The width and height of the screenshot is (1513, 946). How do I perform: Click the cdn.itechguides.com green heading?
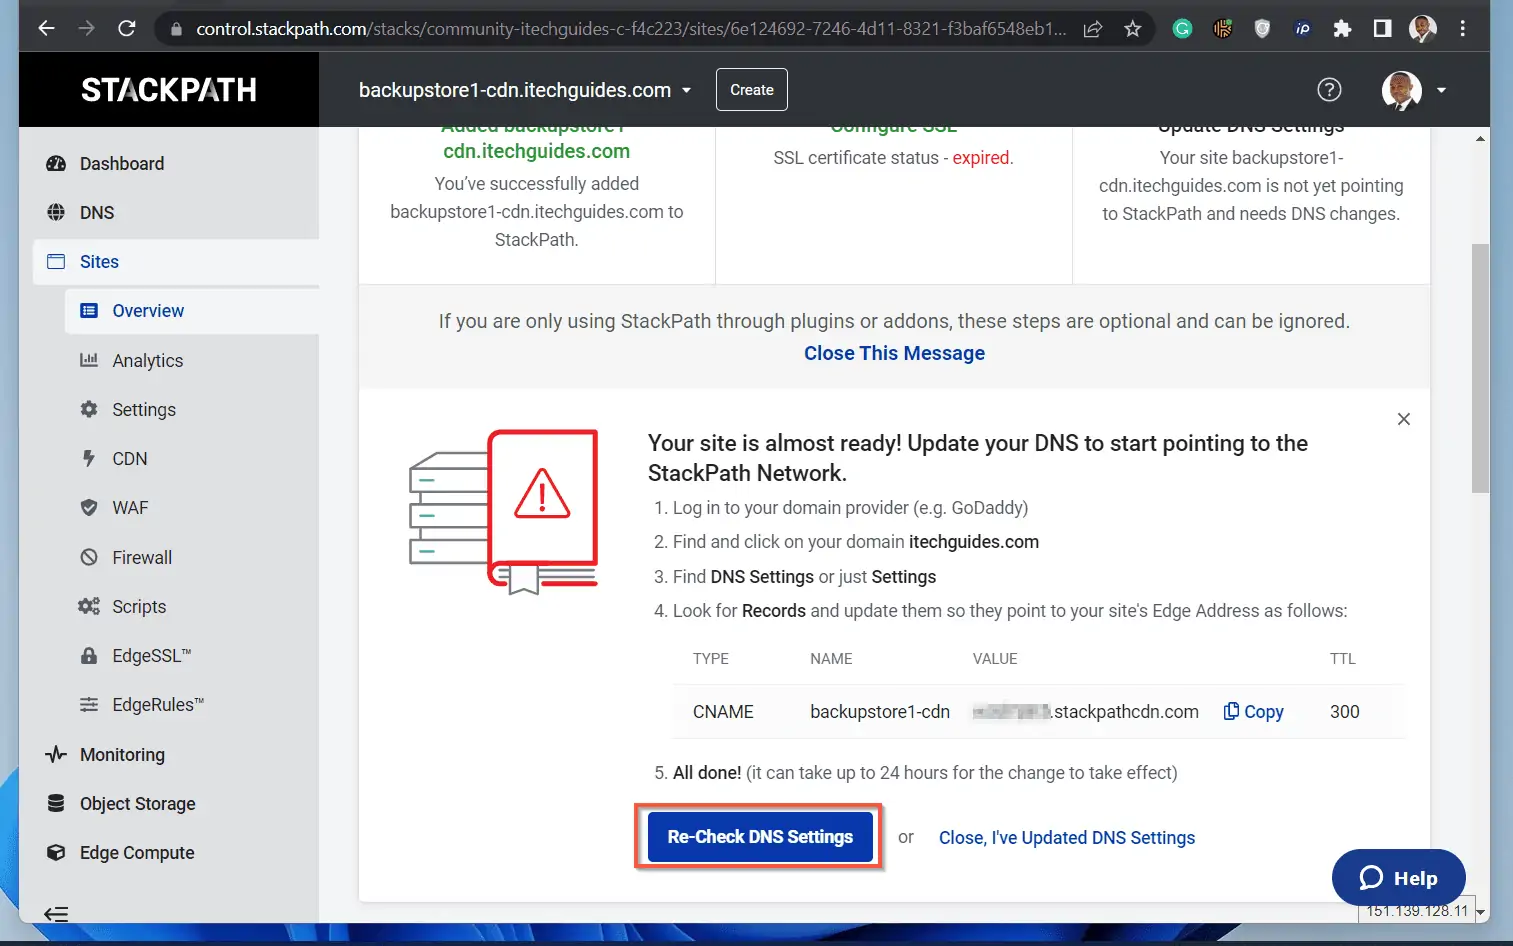tap(537, 151)
